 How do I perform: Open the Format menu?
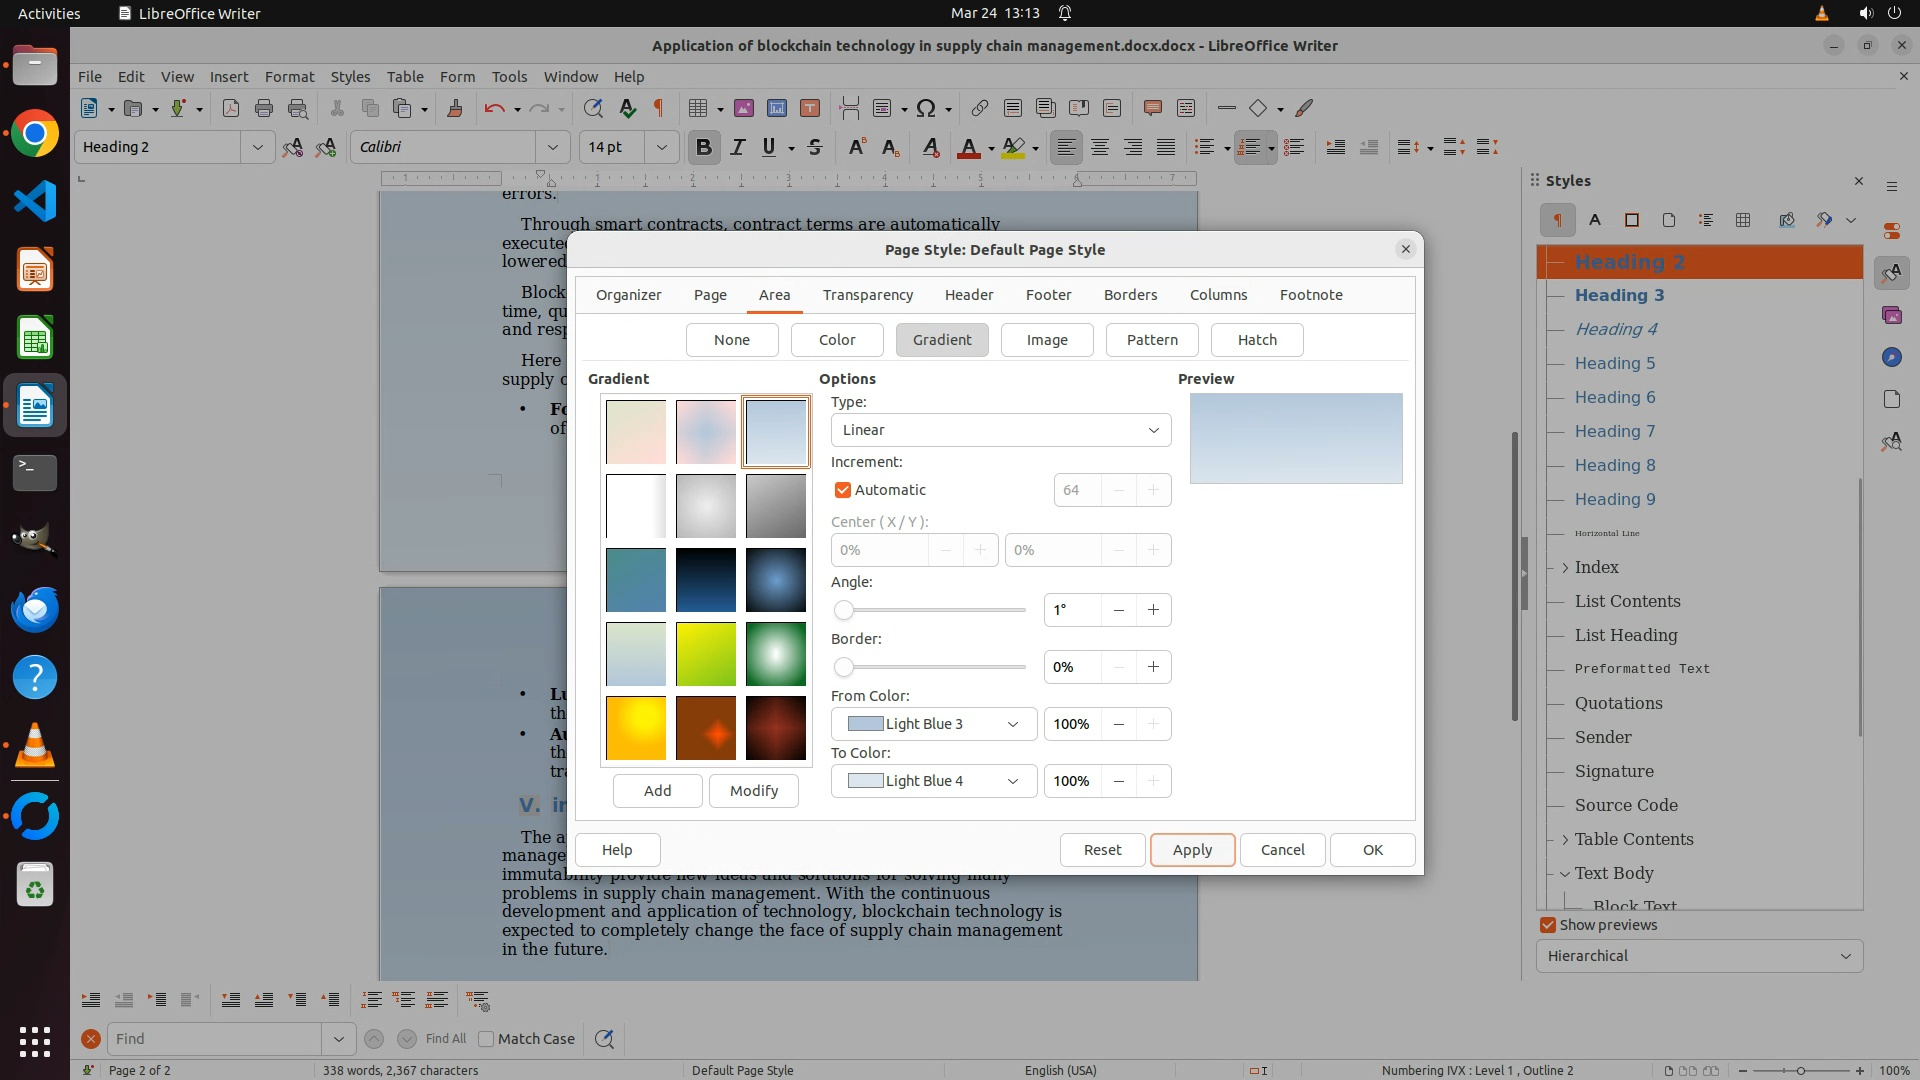tap(289, 77)
